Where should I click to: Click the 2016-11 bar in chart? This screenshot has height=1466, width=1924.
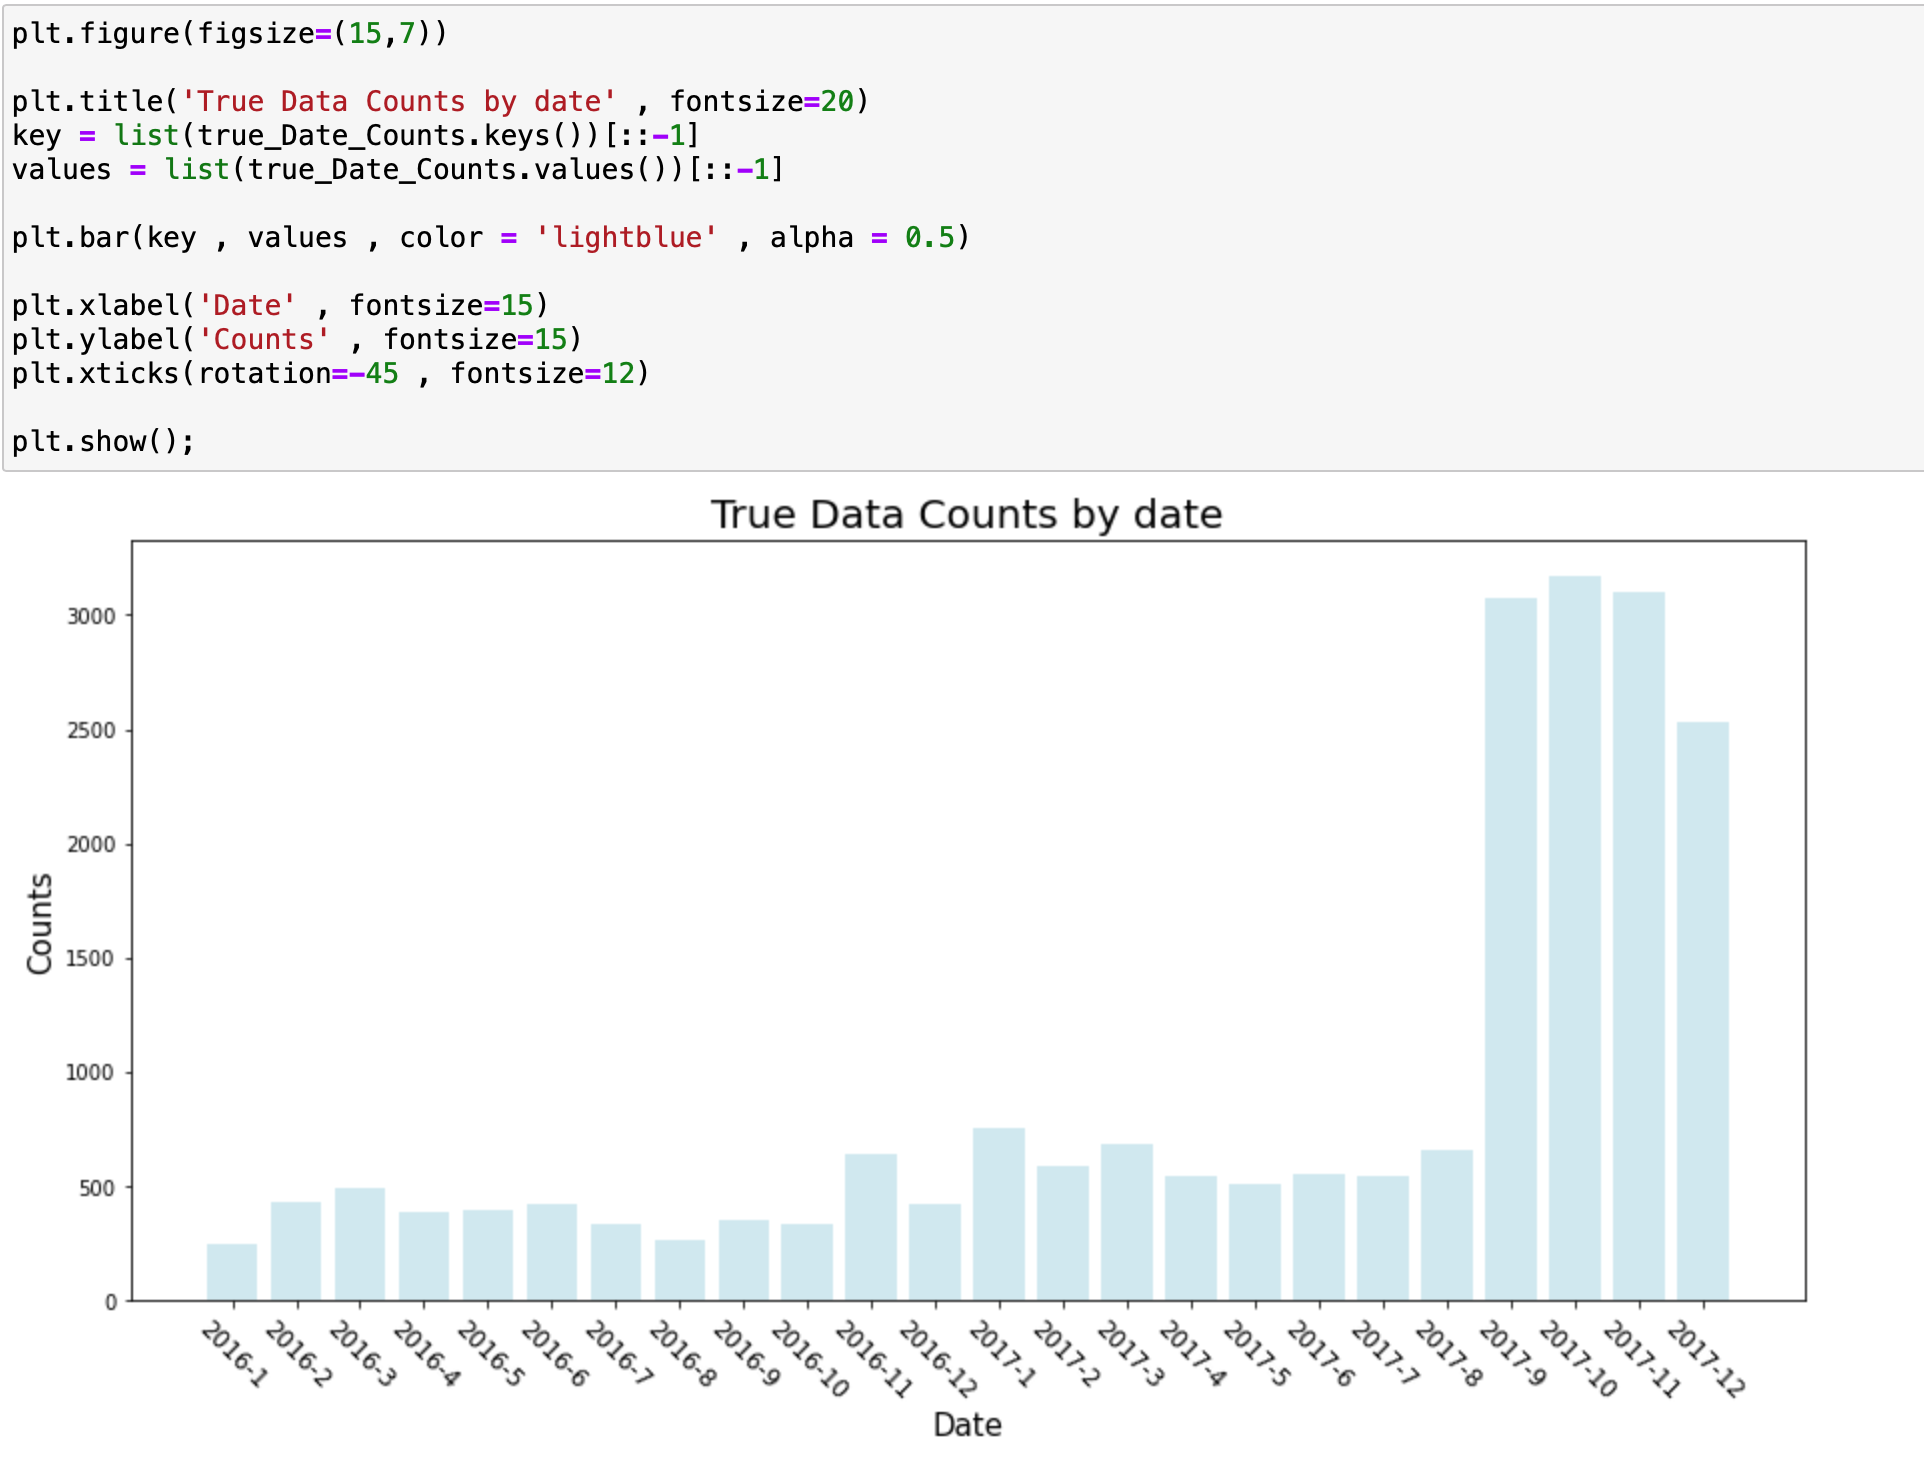tap(870, 1227)
